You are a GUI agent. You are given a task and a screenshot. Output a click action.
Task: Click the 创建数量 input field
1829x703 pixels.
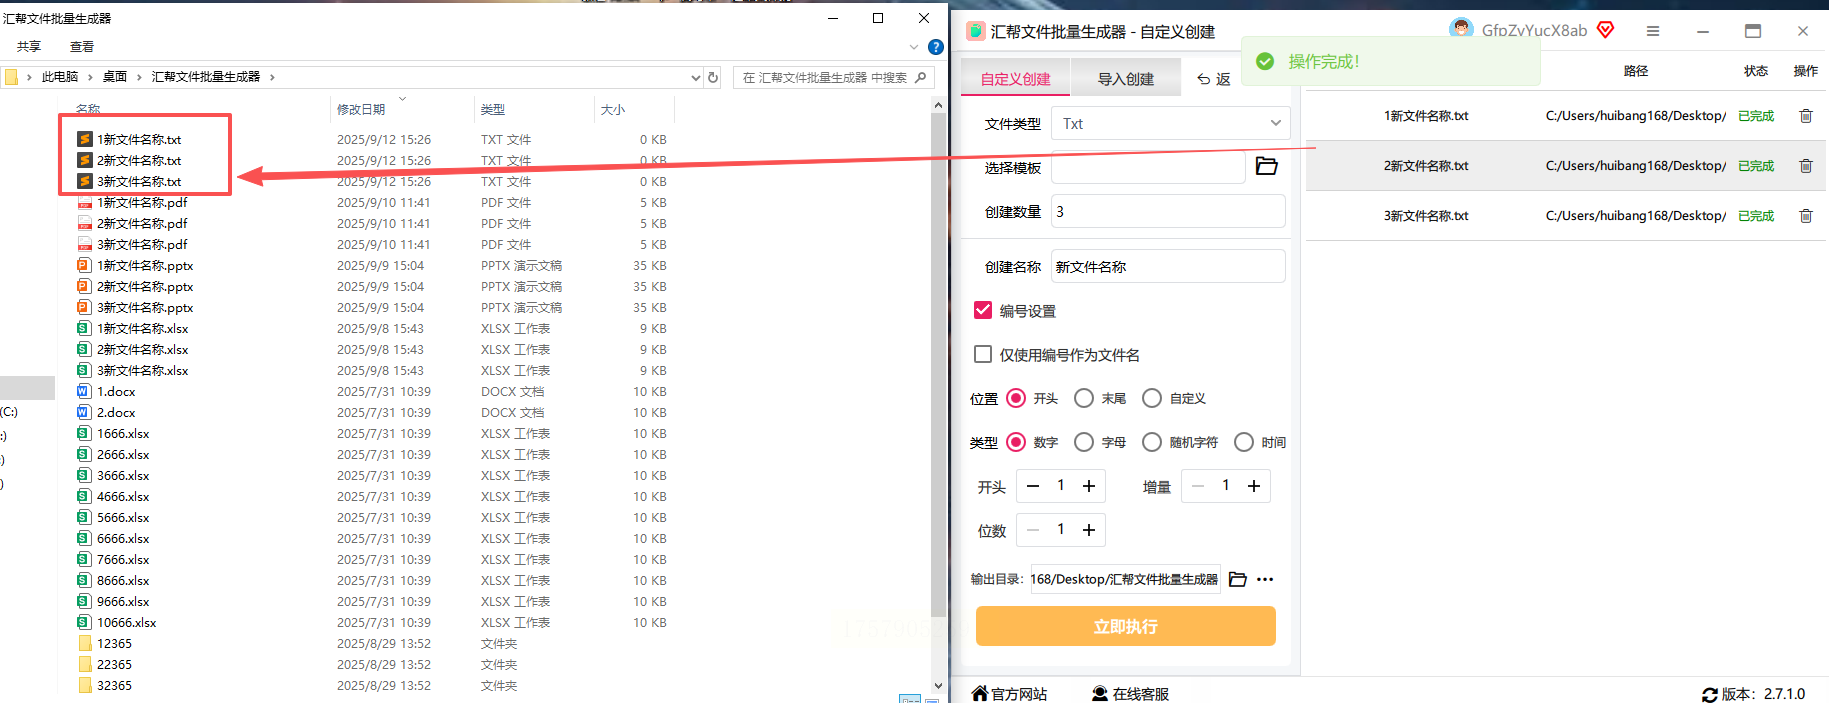[1168, 211]
